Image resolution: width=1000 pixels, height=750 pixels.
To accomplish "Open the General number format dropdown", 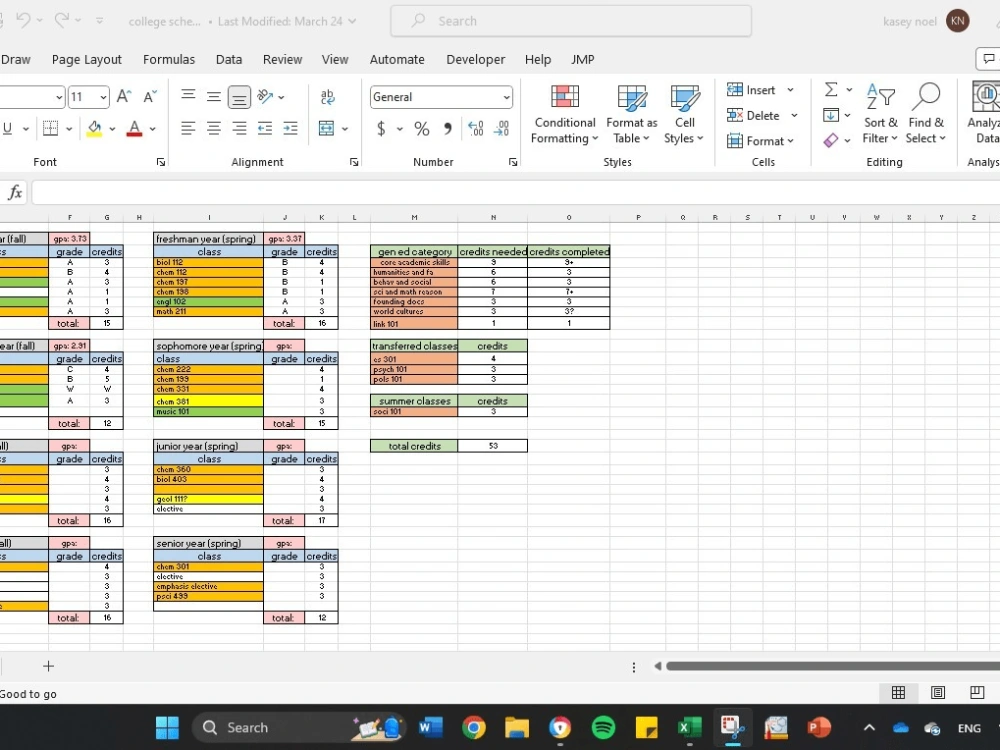I will click(440, 96).
